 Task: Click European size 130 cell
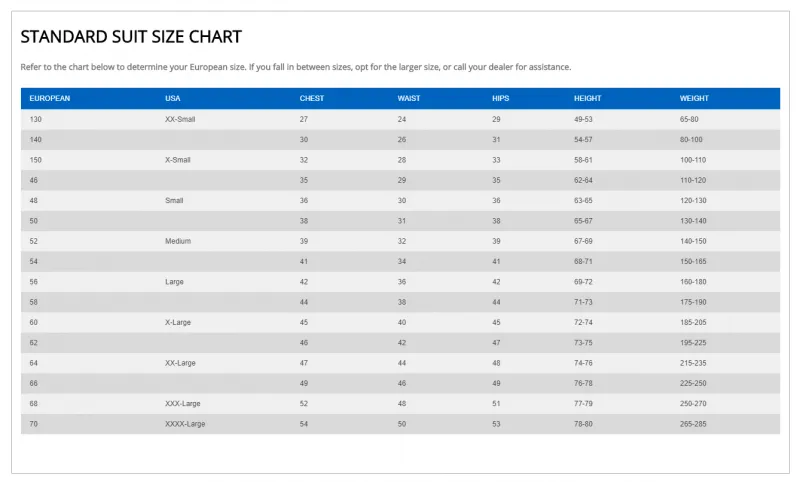(35, 119)
